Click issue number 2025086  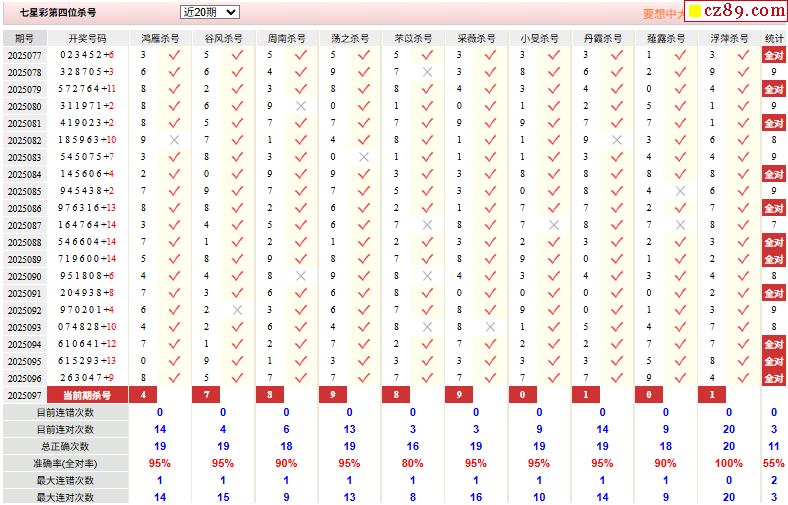pos(25,209)
